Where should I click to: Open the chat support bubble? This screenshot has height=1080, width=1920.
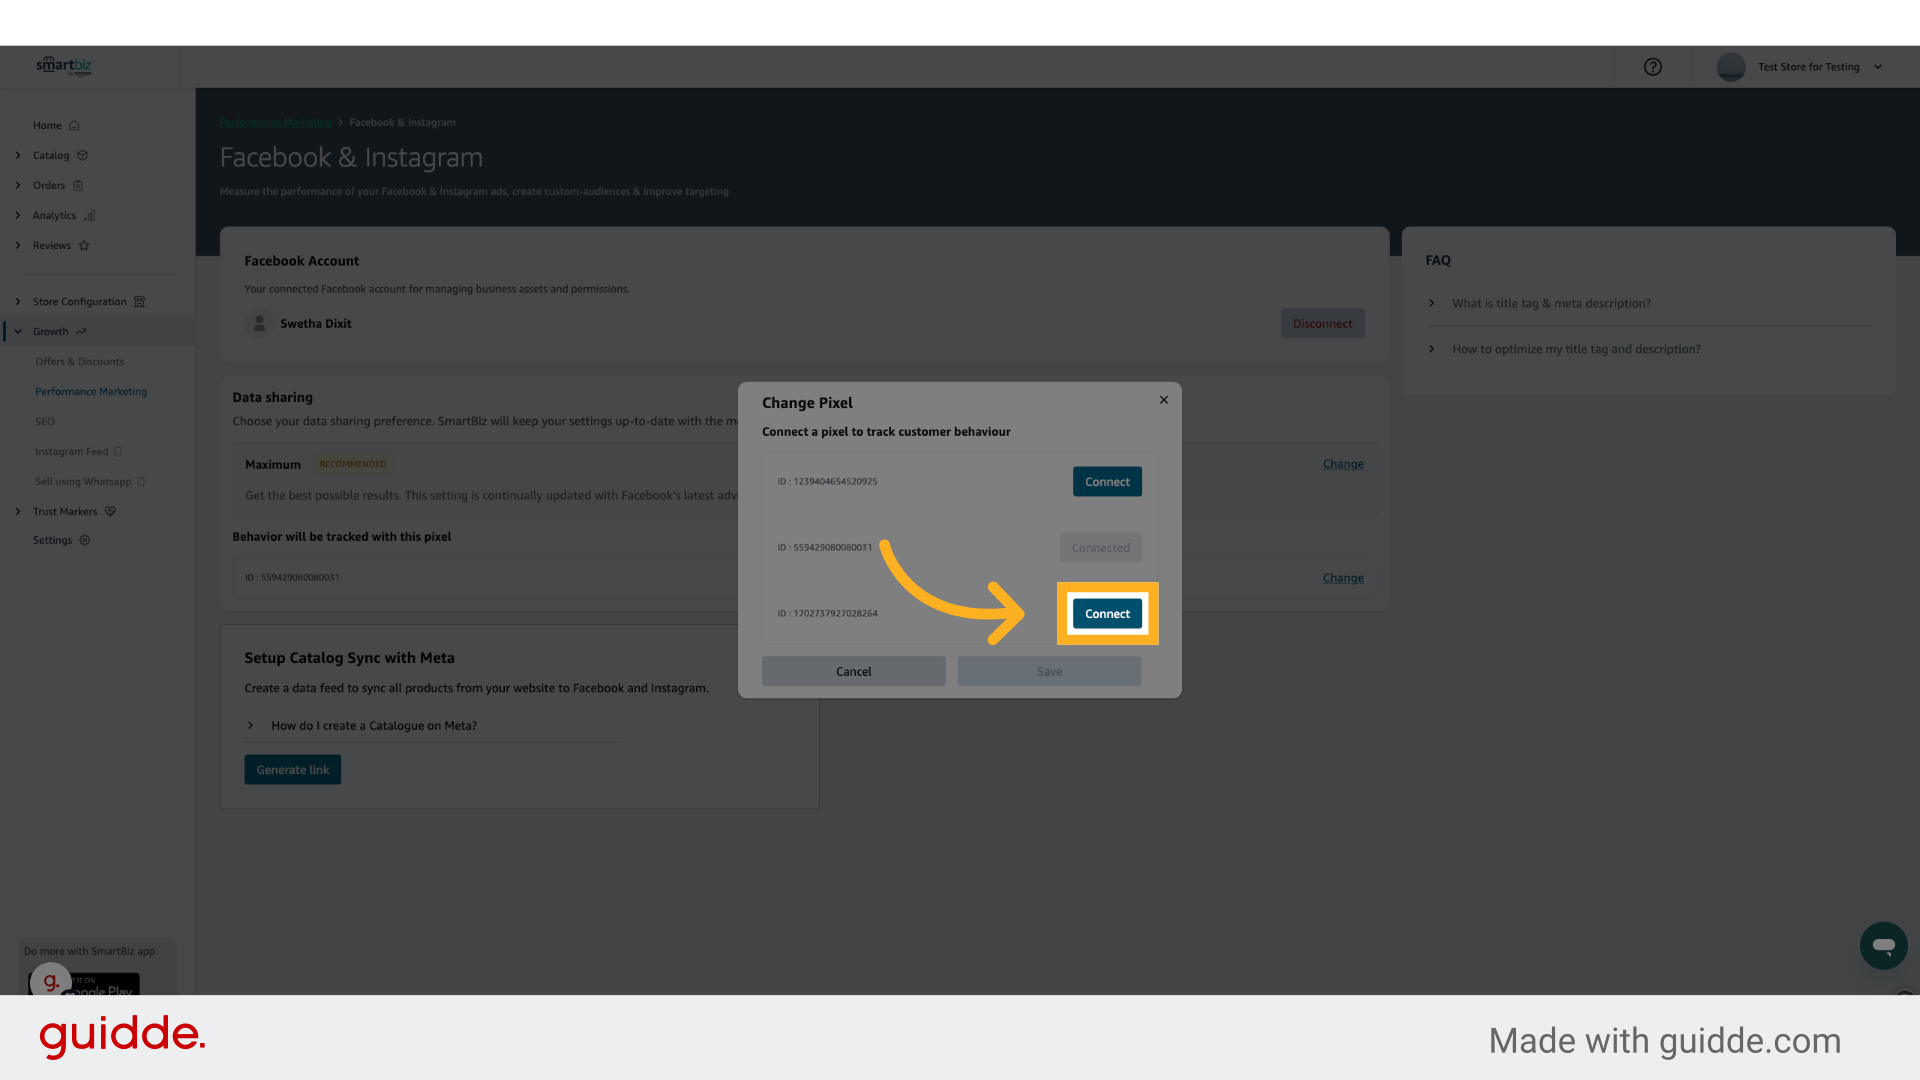(x=1883, y=945)
